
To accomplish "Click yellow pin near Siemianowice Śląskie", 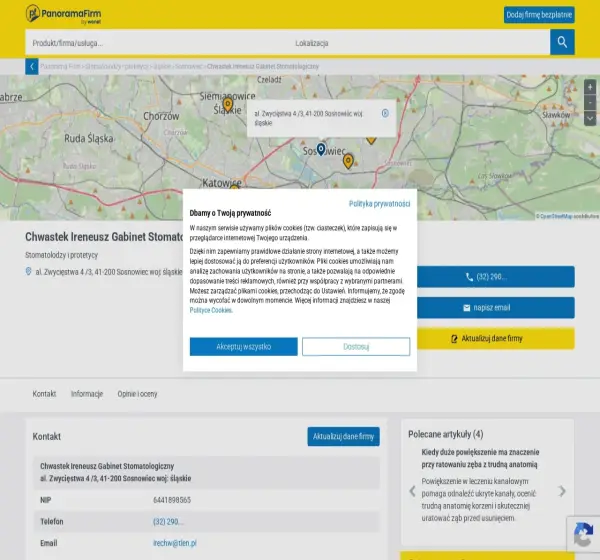I will point(228,104).
